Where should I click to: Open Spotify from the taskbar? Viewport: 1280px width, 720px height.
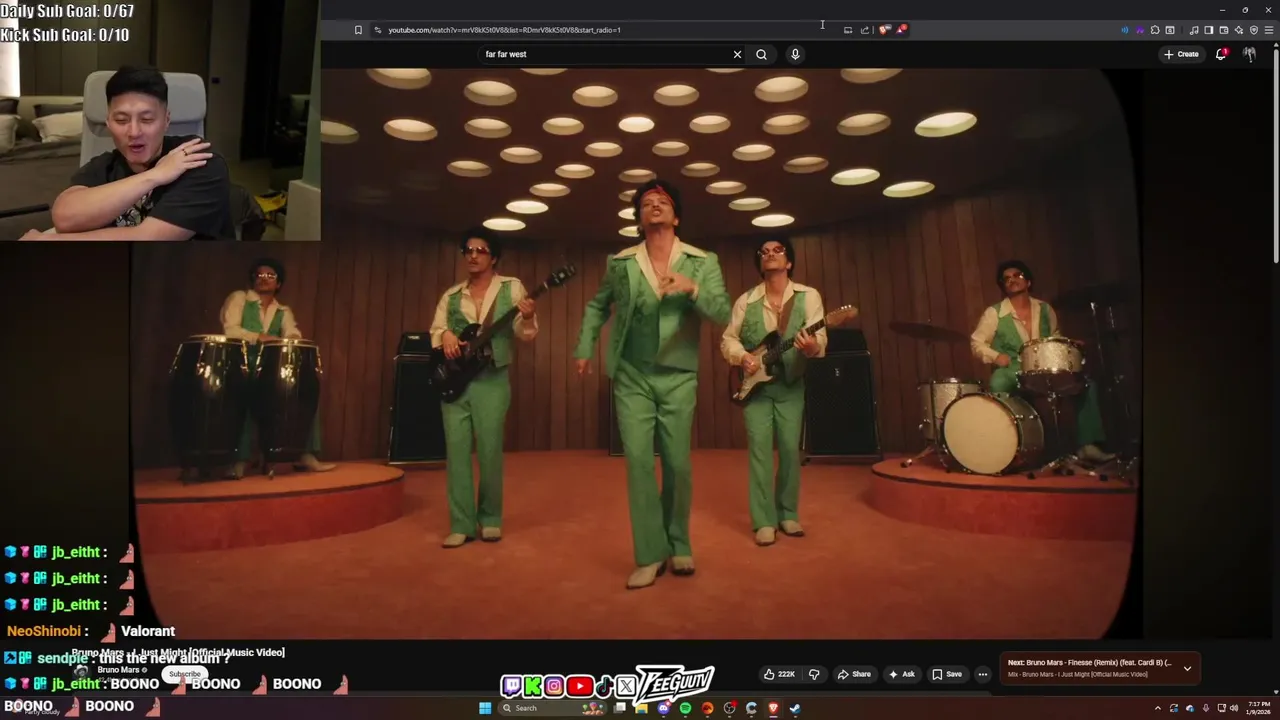click(x=685, y=708)
